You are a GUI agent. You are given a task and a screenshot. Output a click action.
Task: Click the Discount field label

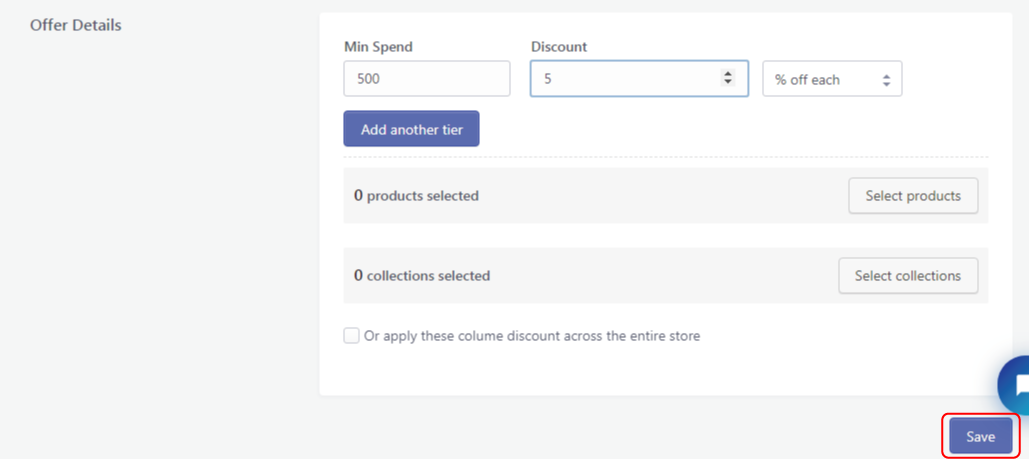tap(559, 47)
